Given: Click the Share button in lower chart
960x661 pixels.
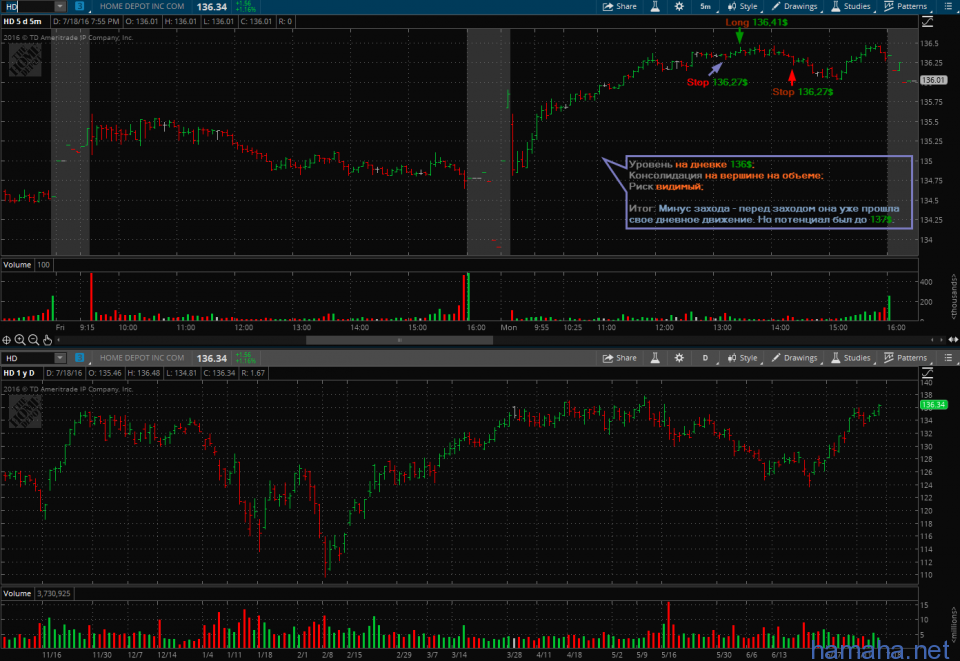Looking at the screenshot, I should [x=620, y=358].
